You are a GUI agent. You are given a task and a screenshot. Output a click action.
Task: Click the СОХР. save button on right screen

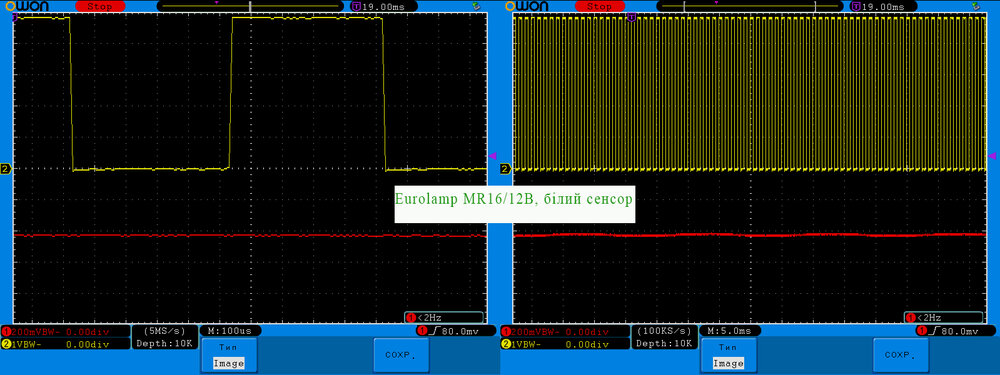pyautogui.click(x=901, y=355)
